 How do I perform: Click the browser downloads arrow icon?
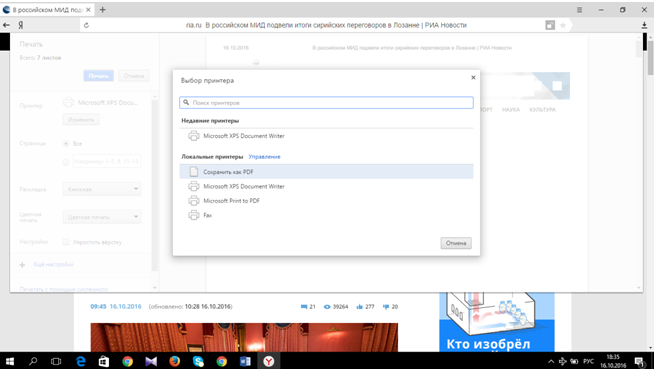coord(644,25)
